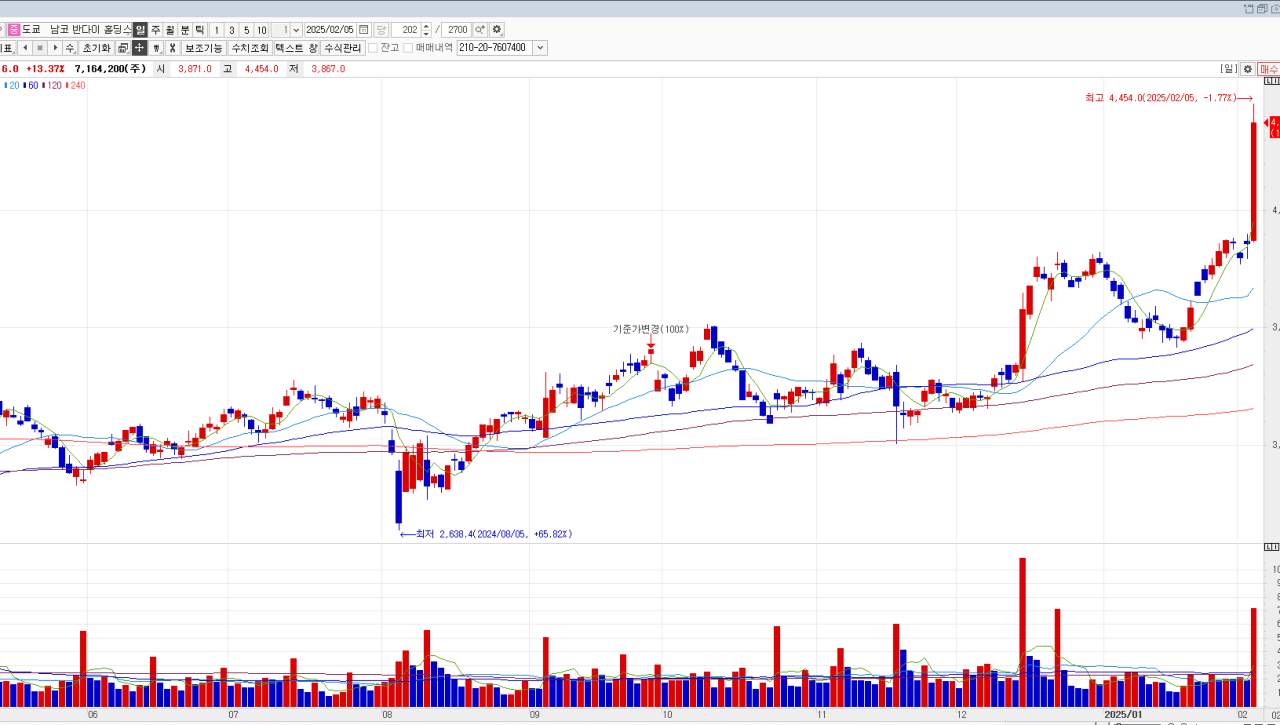
Task: Increase the 202 count with up stepper
Action: pyautogui.click(x=427, y=27)
